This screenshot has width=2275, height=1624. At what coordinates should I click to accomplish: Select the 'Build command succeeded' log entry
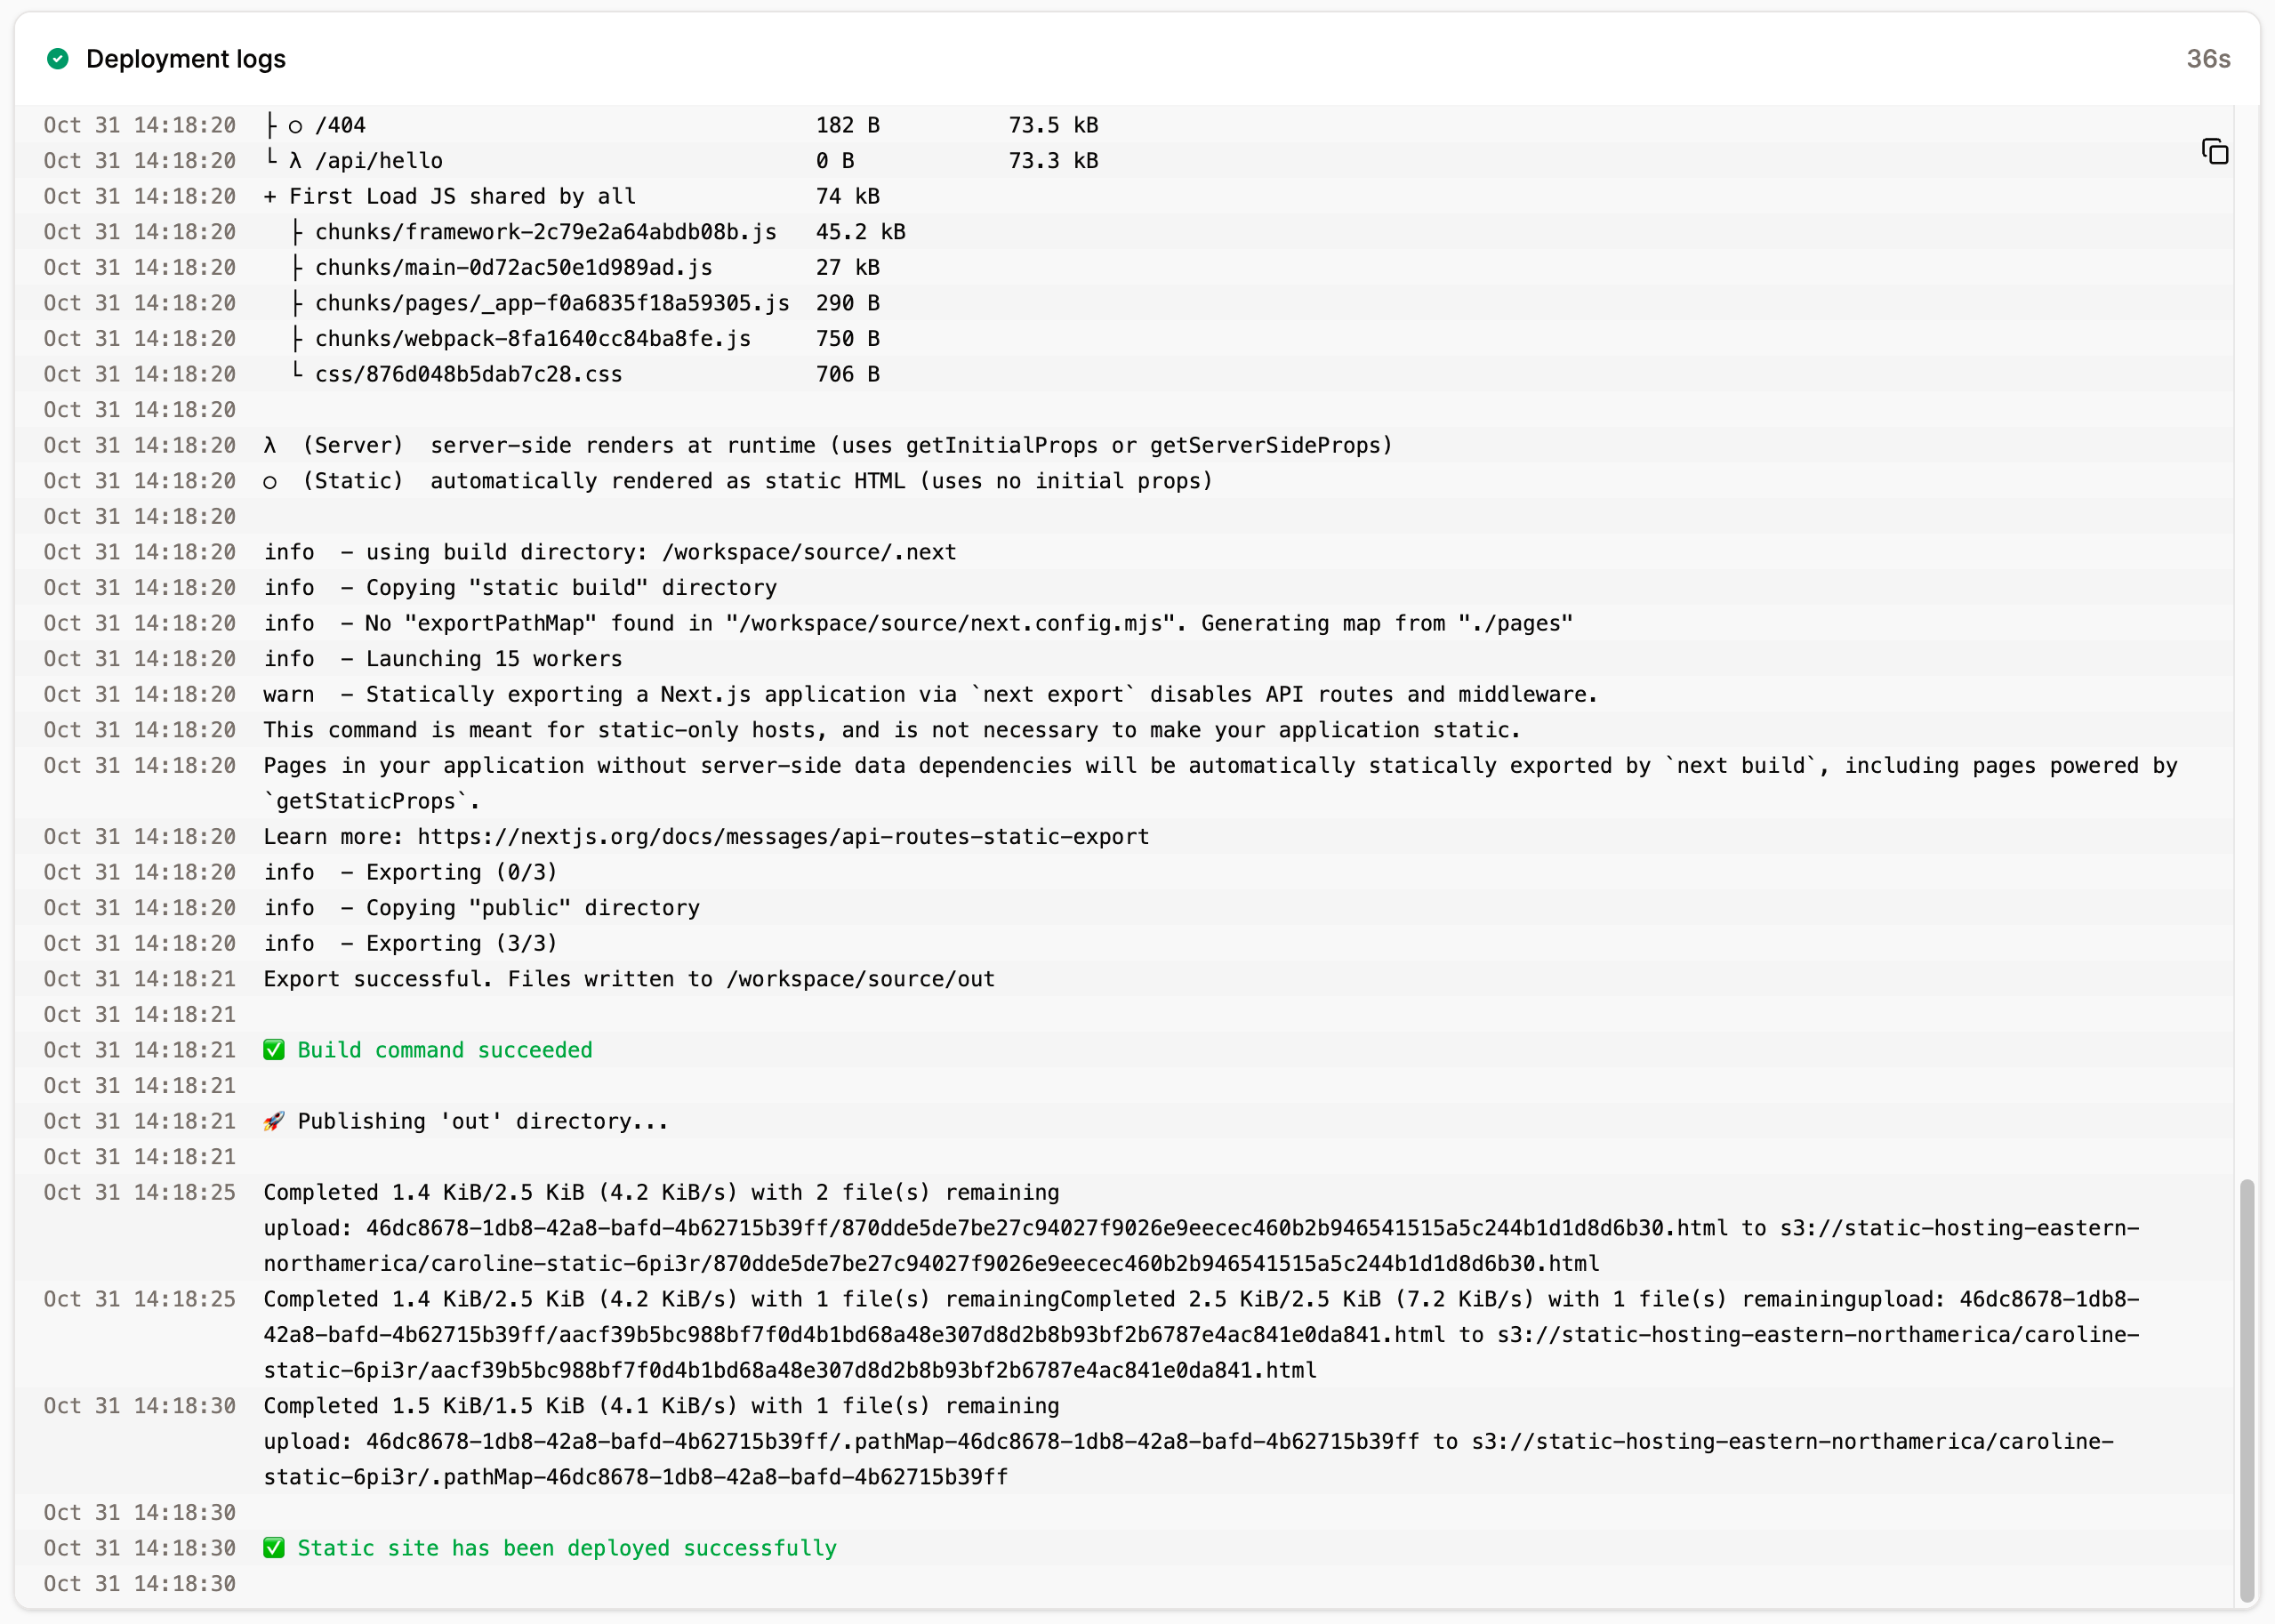445,1050
